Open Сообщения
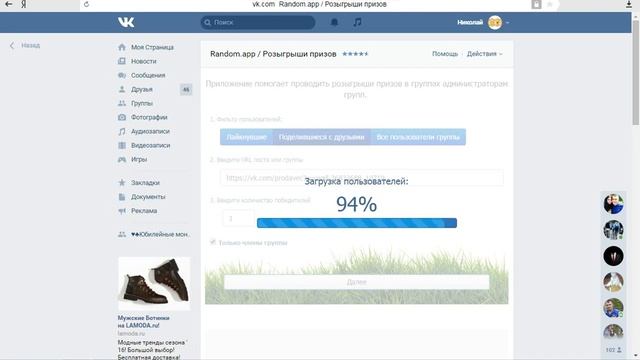 [x=148, y=75]
